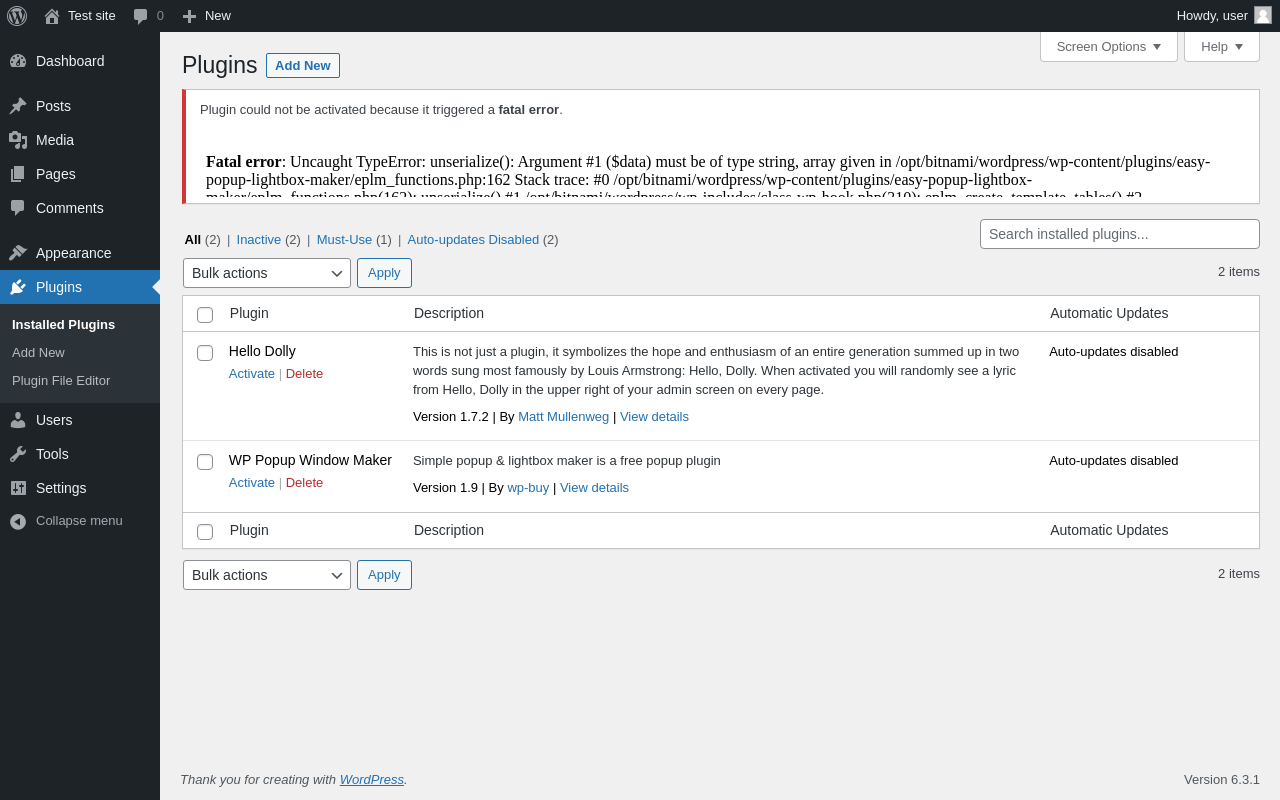
Task: Filter plugins by Inactive tab
Action: click(x=259, y=240)
